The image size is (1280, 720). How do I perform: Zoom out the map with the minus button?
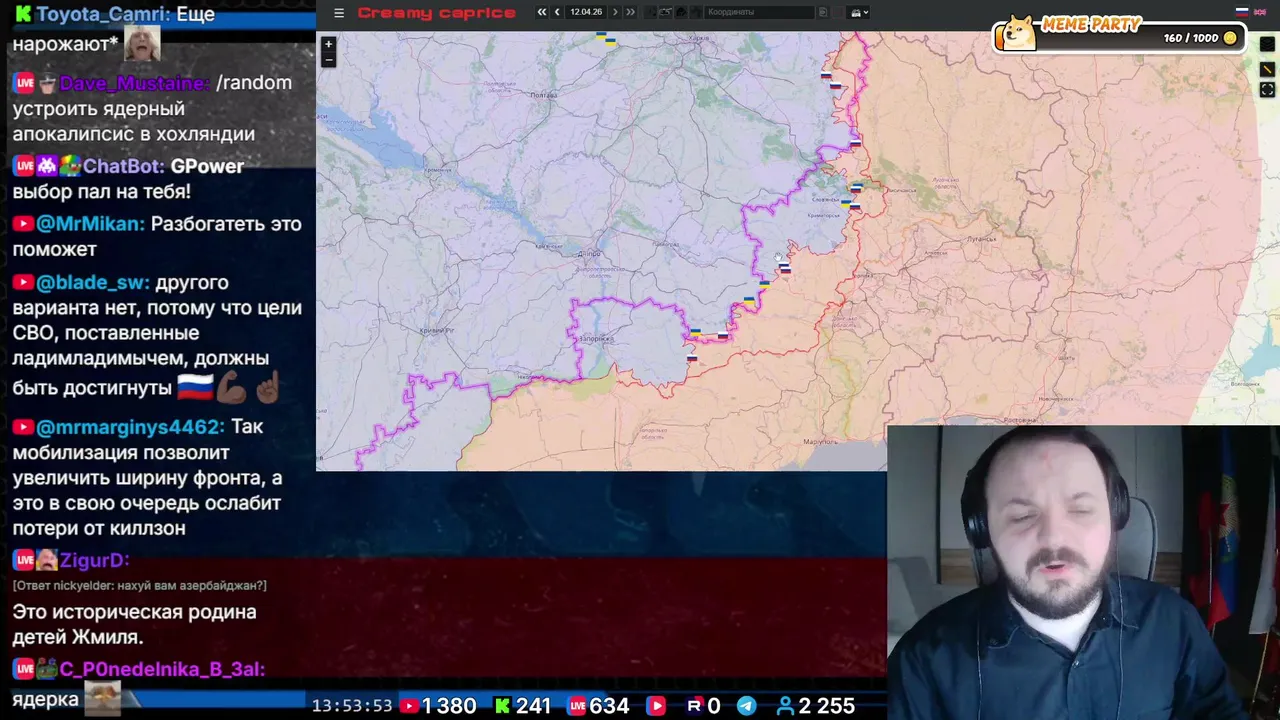[328, 59]
